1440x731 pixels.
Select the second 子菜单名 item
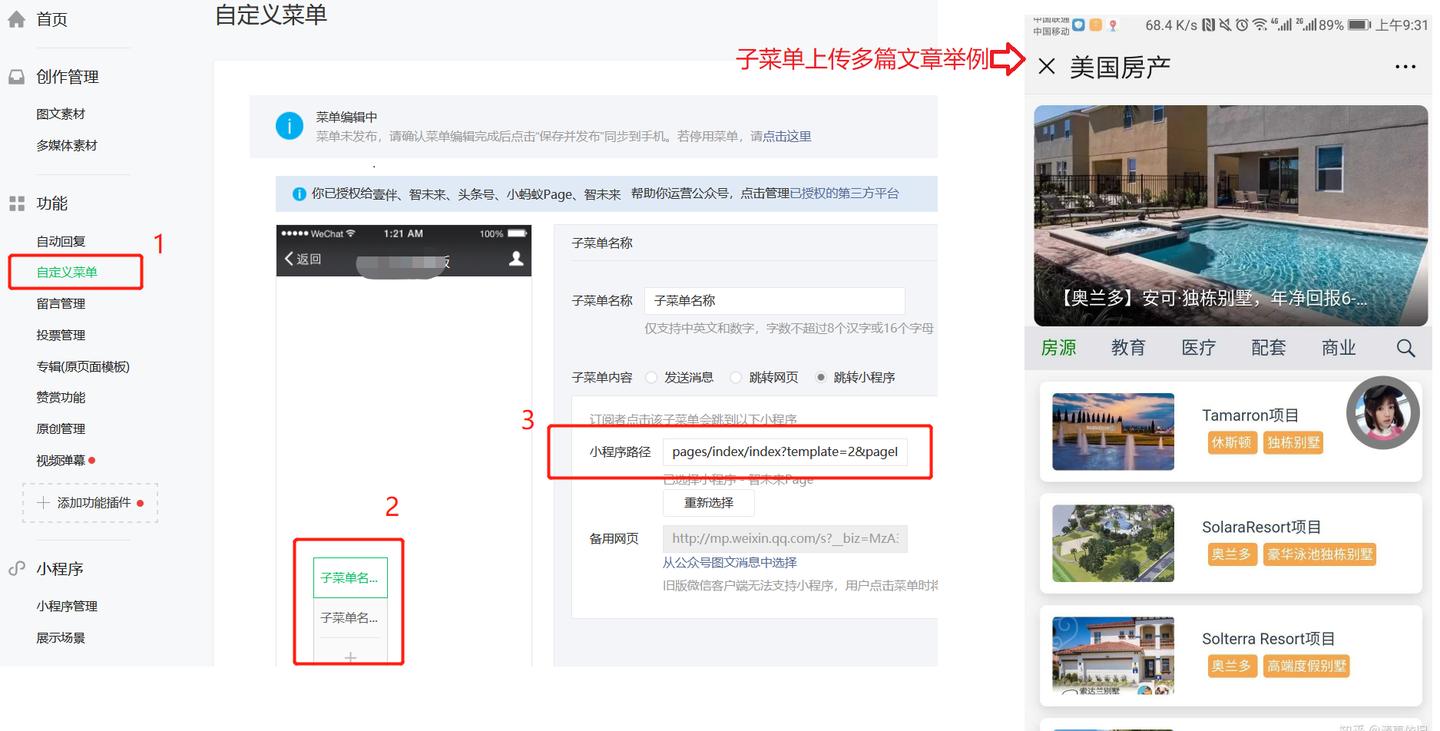click(350, 618)
